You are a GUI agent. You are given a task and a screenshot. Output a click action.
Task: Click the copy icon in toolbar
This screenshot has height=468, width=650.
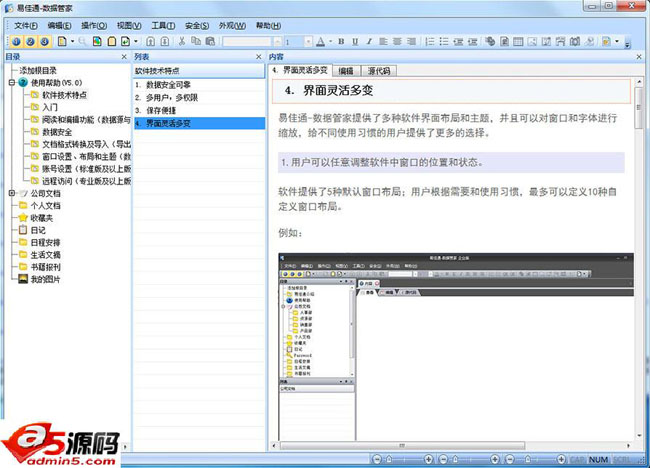(196, 41)
